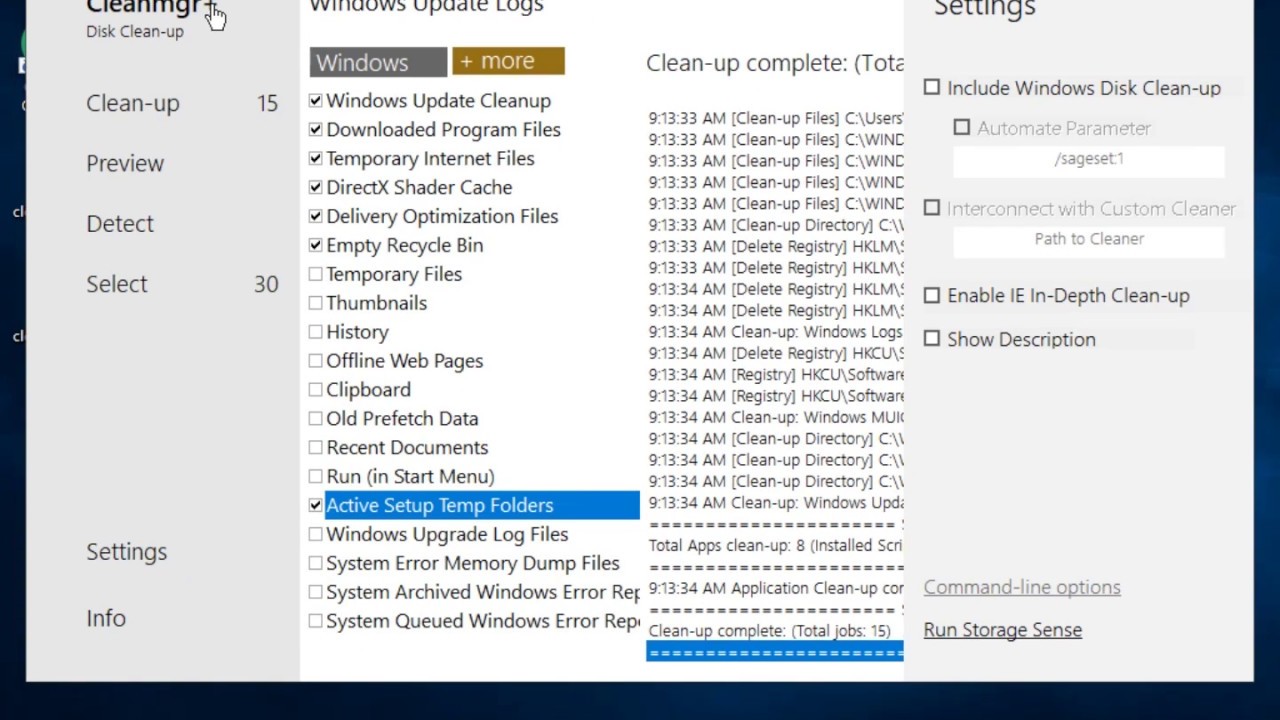
Task: Tick Enable IE In-Depth Clean-up
Action: (x=932, y=296)
